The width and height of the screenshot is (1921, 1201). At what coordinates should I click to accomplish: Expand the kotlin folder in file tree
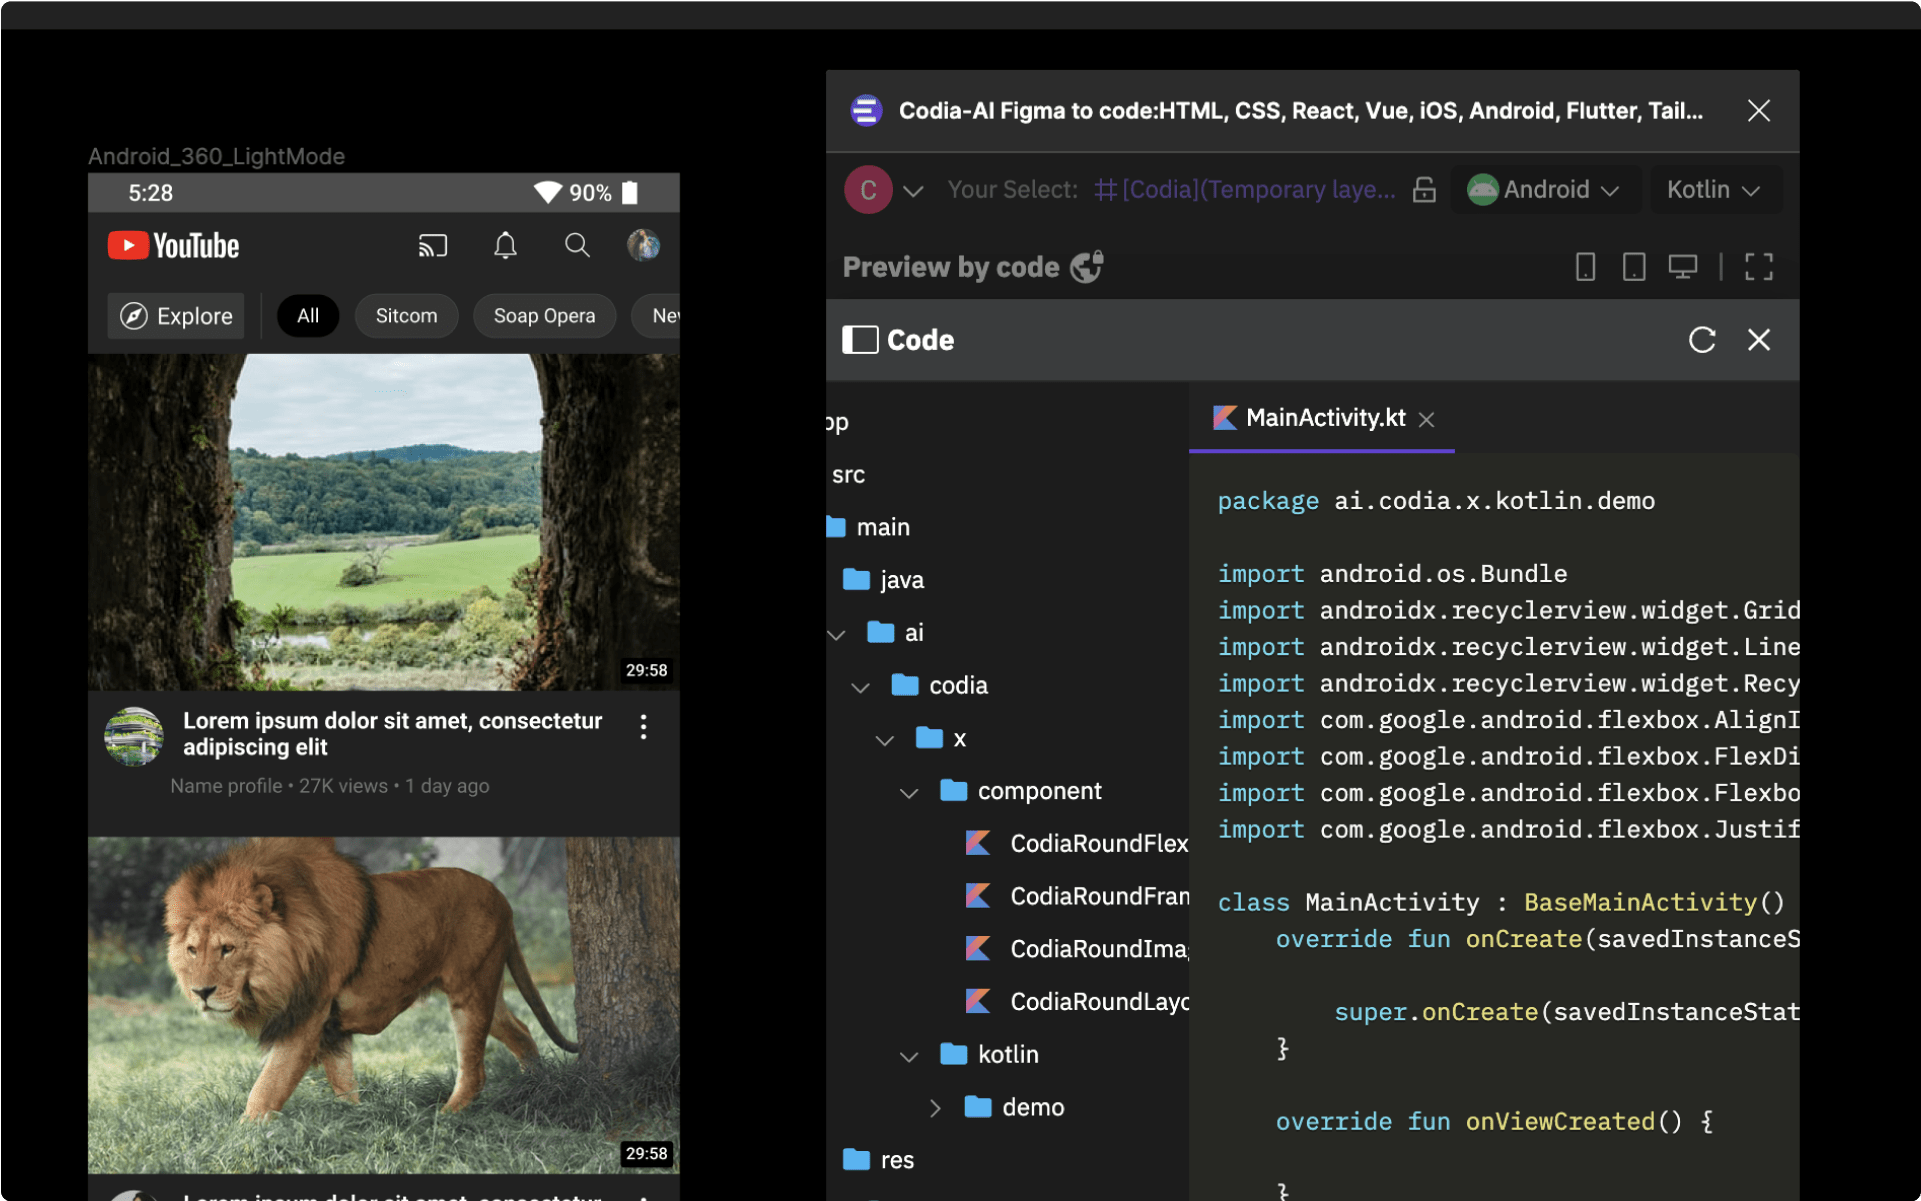coord(909,1053)
